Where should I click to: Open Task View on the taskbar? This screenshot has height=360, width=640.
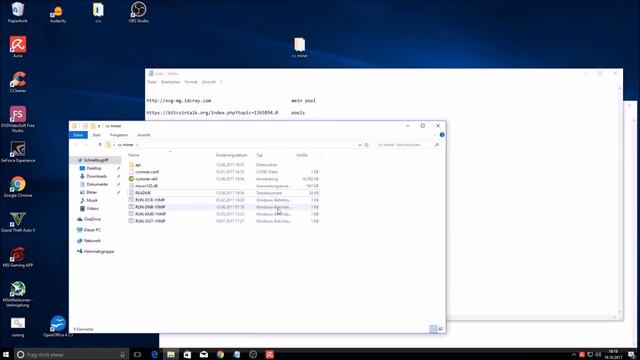[137, 354]
